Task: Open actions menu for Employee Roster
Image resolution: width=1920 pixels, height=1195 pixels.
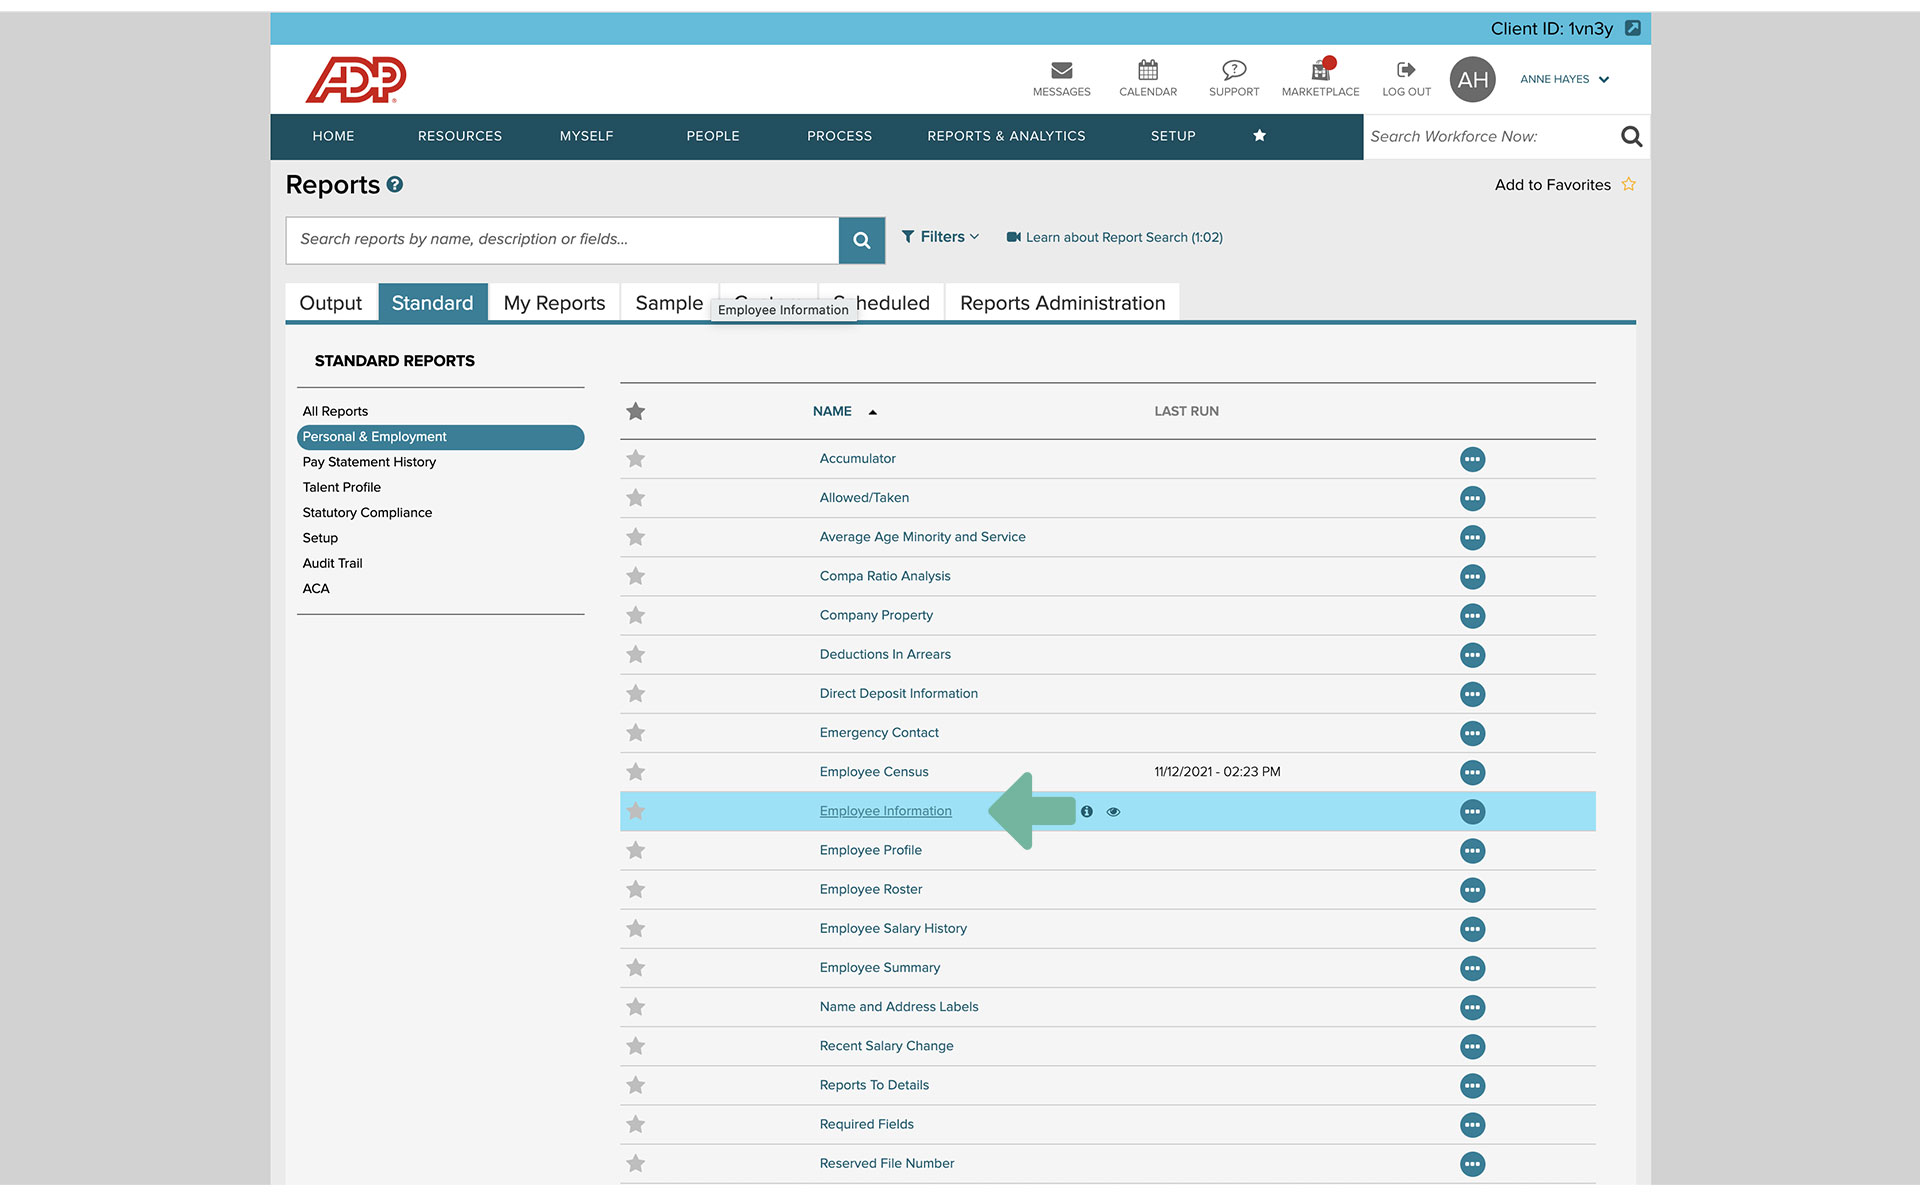Action: (1472, 890)
